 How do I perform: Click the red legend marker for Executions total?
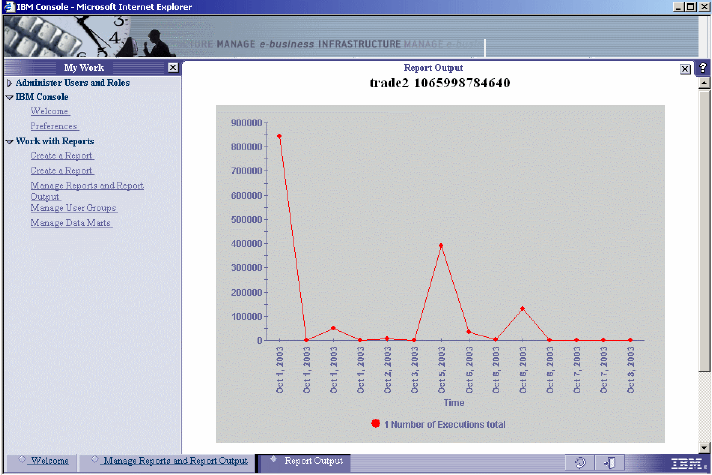pos(376,424)
